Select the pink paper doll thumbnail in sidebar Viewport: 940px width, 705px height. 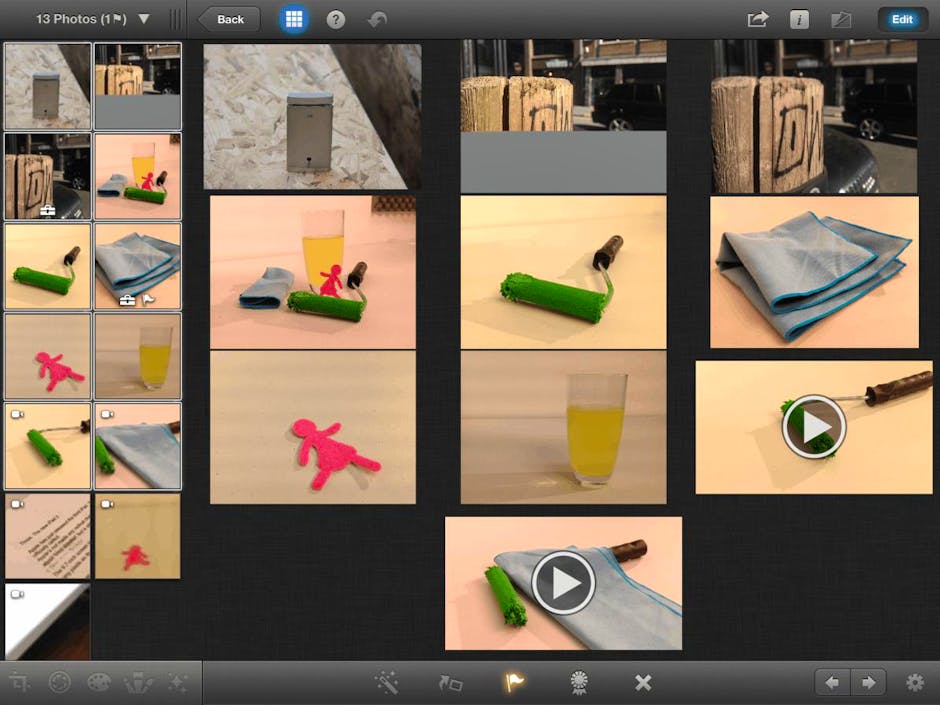click(x=47, y=357)
